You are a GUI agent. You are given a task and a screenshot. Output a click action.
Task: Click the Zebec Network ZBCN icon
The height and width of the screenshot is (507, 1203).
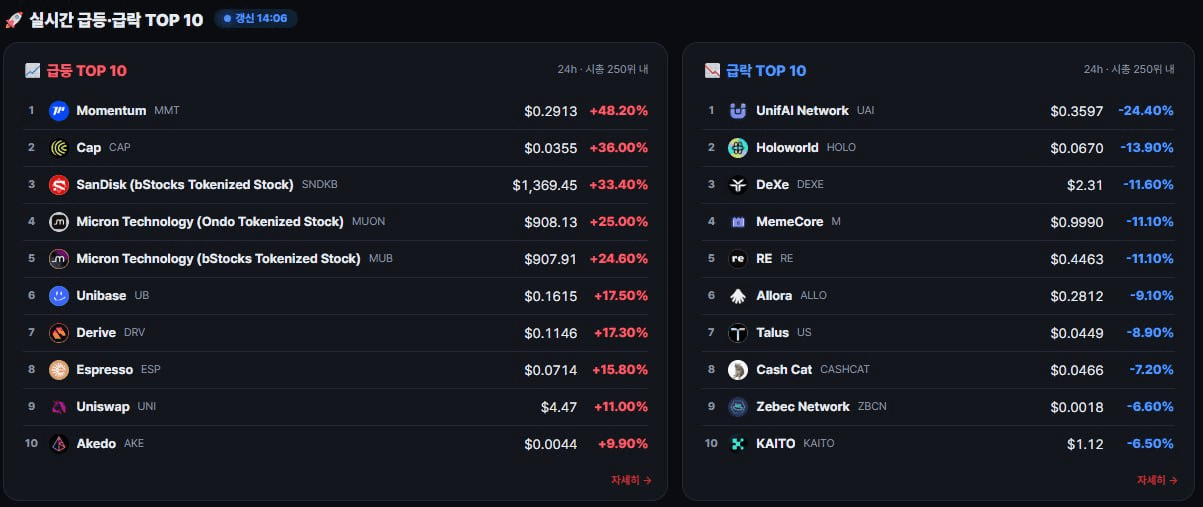[x=738, y=407]
